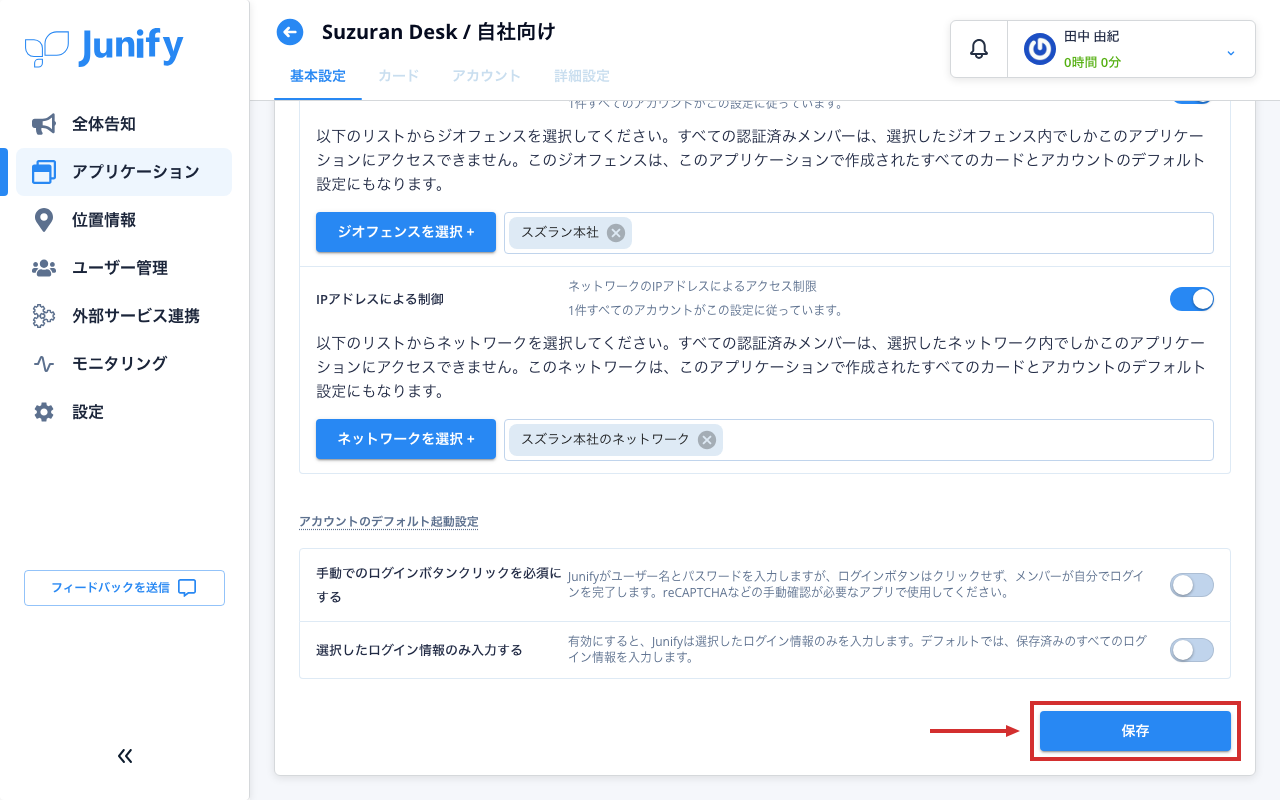Open 外部サービス連携 menu item
The width and height of the screenshot is (1280, 800).
[124, 316]
